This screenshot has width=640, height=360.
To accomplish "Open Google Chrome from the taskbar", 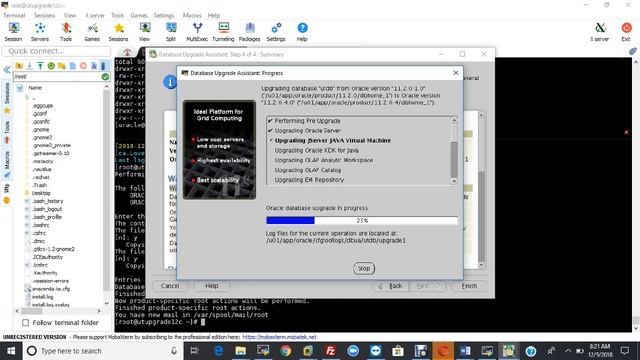I will 286,351.
